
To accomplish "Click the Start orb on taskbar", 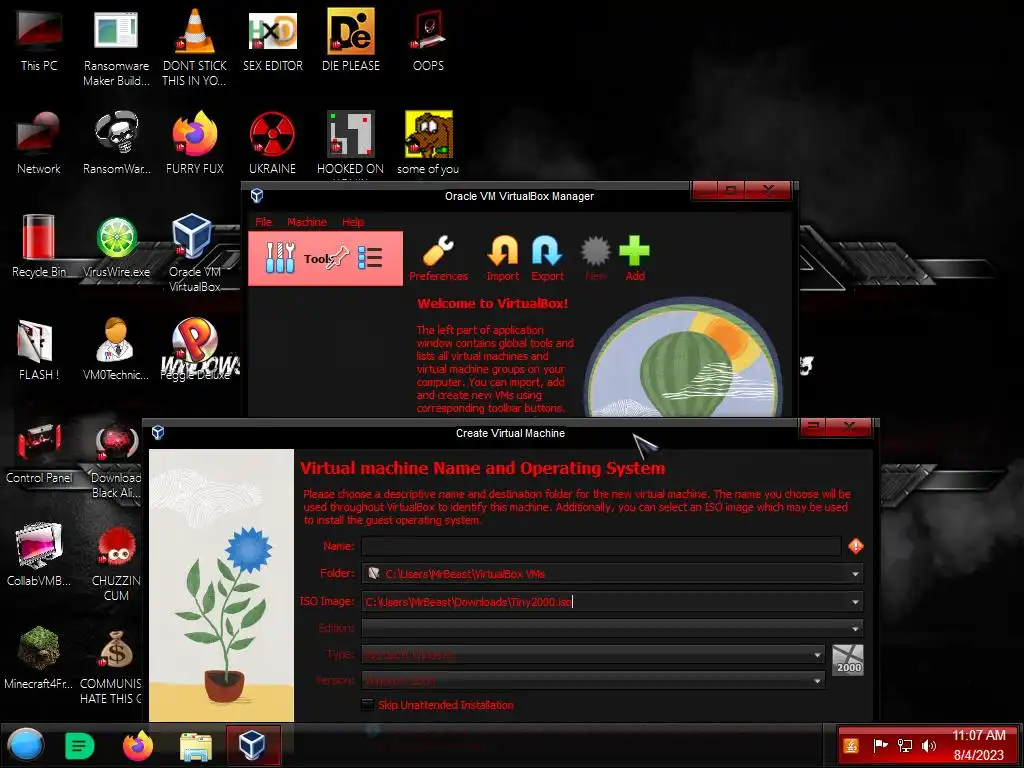I will [x=26, y=746].
